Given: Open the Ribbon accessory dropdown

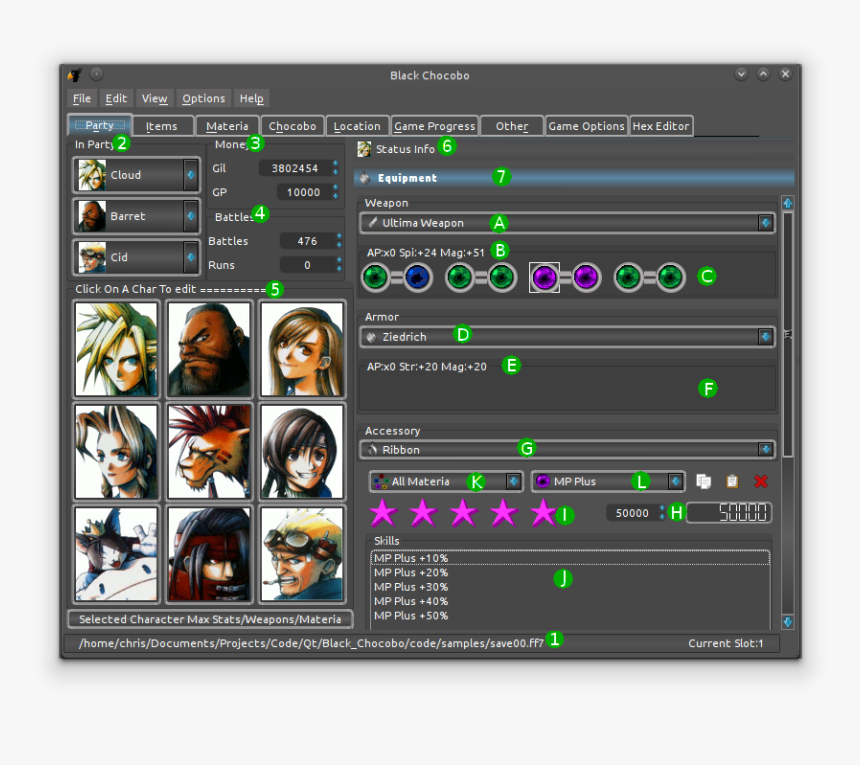Looking at the screenshot, I should [567, 450].
